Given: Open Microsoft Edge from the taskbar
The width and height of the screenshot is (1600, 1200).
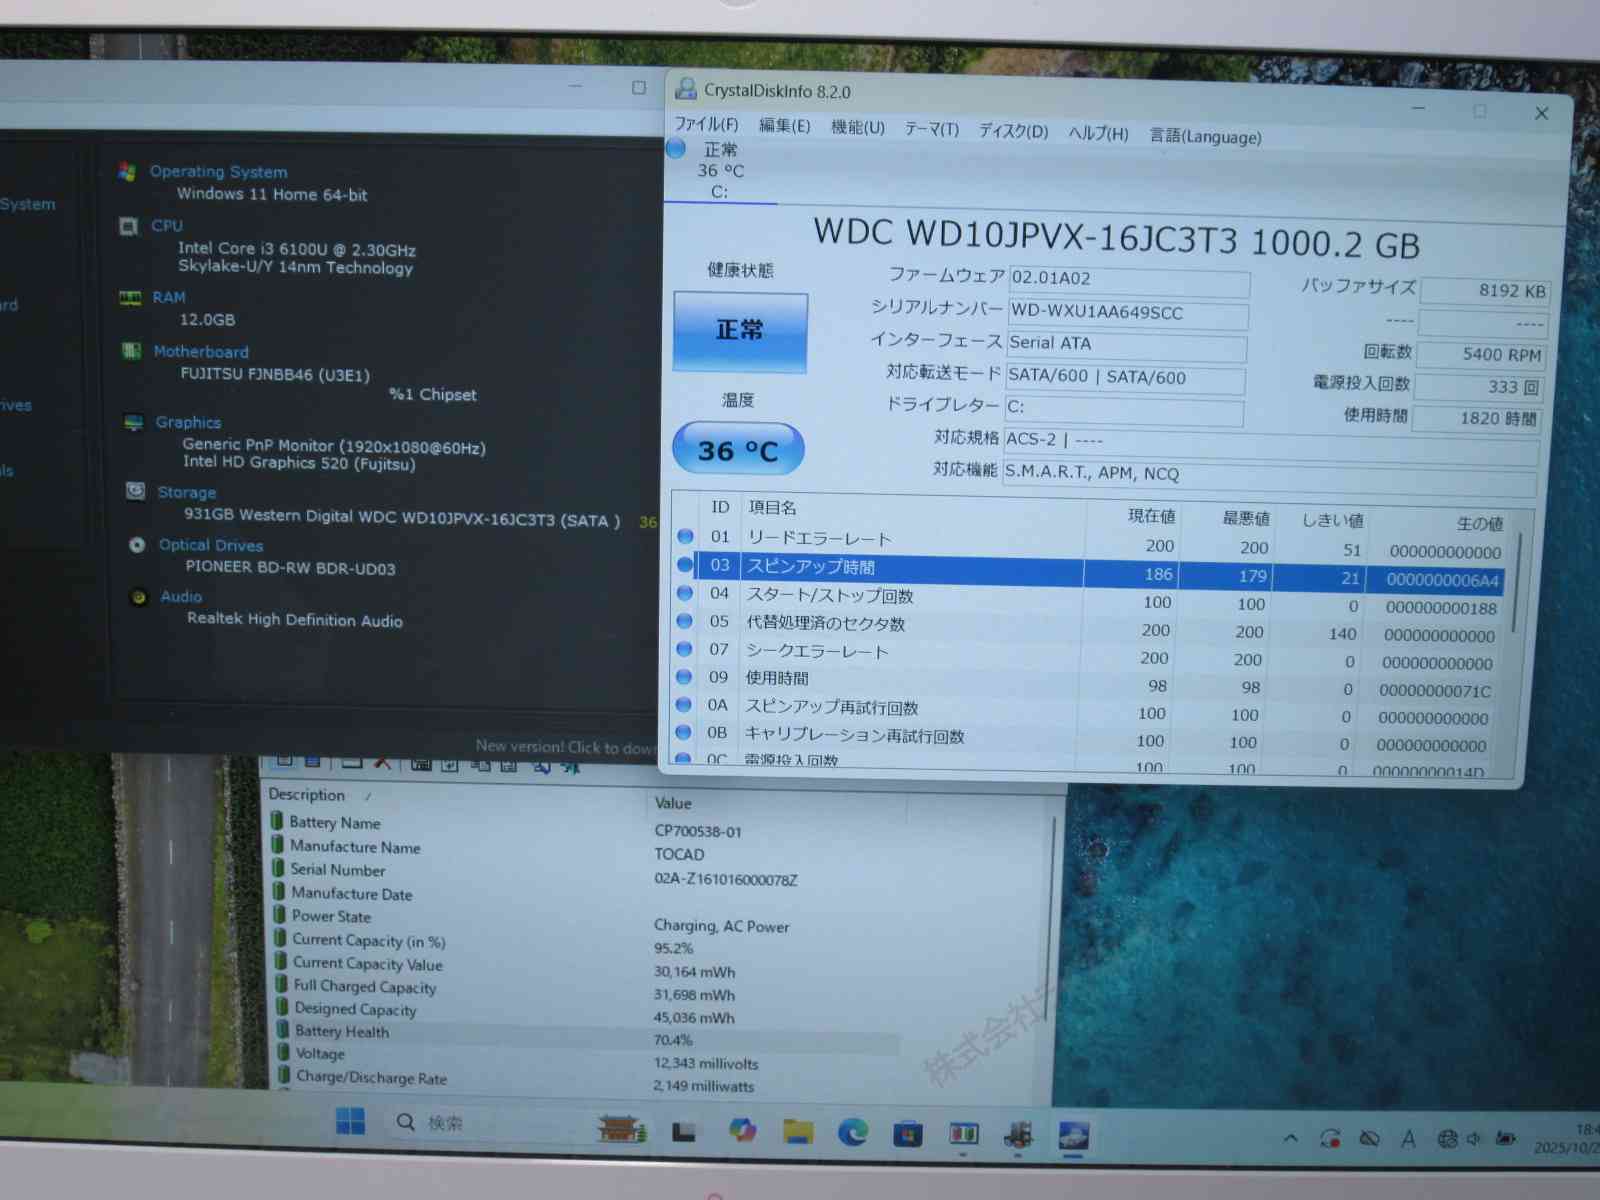Looking at the screenshot, I should point(852,1131).
